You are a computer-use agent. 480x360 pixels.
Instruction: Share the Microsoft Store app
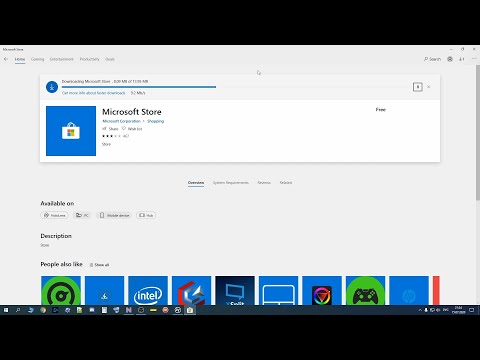pos(110,129)
